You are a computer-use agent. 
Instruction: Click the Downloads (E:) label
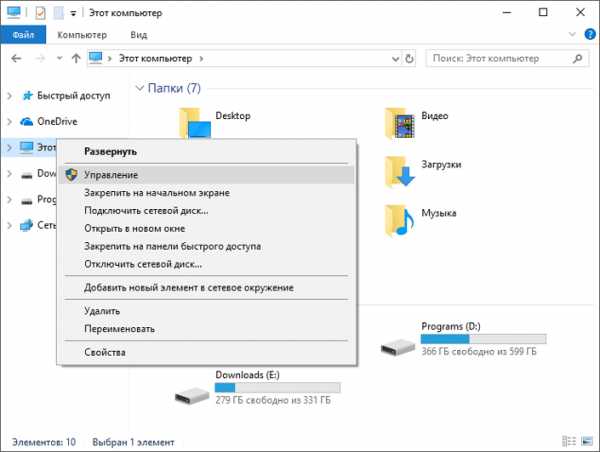[x=248, y=375]
